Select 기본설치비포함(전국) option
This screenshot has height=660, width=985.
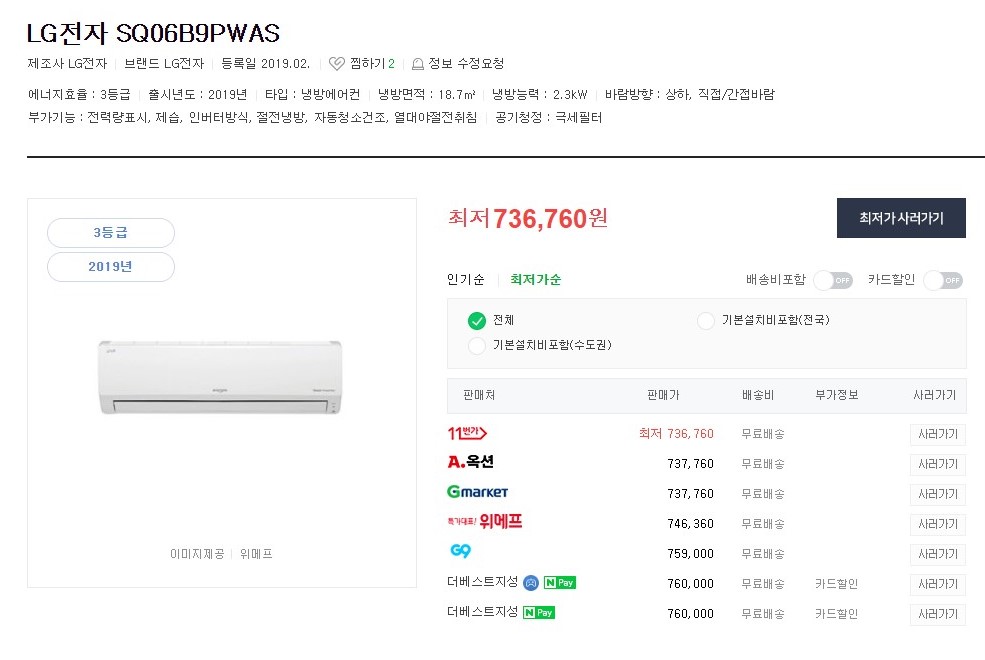pos(706,321)
